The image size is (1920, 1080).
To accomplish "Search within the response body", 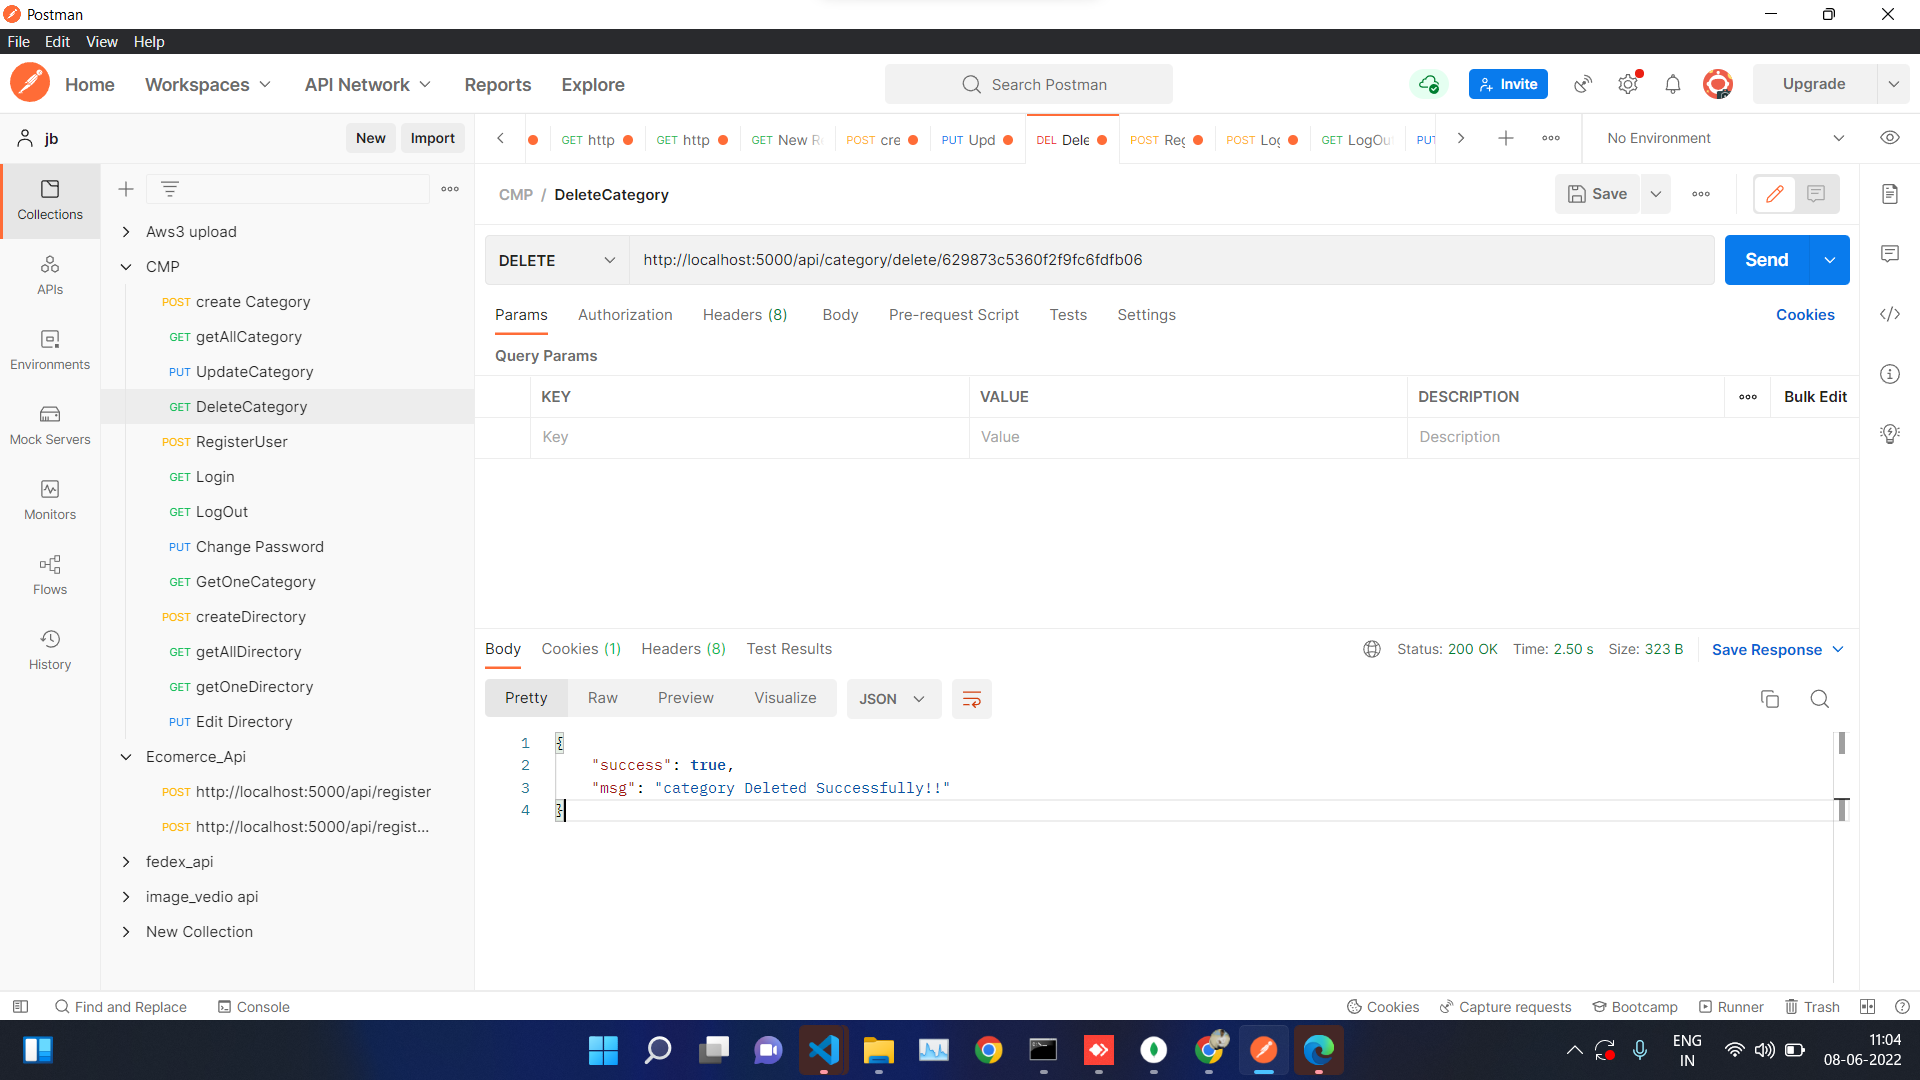I will tap(1820, 699).
